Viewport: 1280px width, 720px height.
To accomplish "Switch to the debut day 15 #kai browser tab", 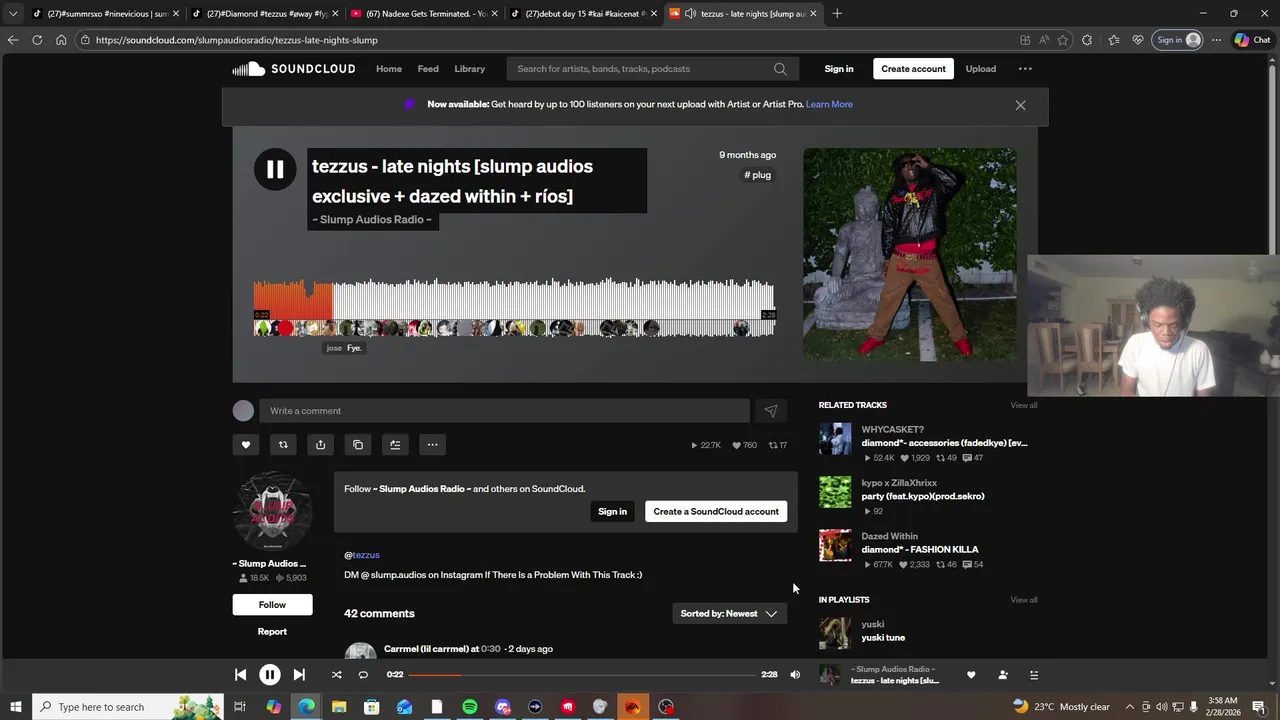I will click(583, 14).
